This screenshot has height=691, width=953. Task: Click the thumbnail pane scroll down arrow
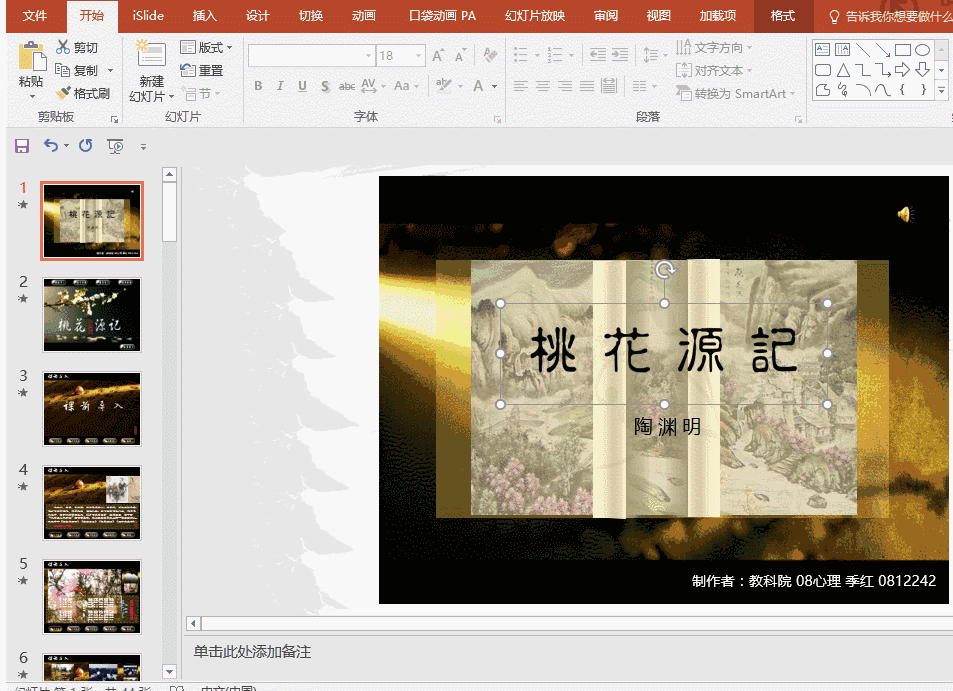pos(170,672)
